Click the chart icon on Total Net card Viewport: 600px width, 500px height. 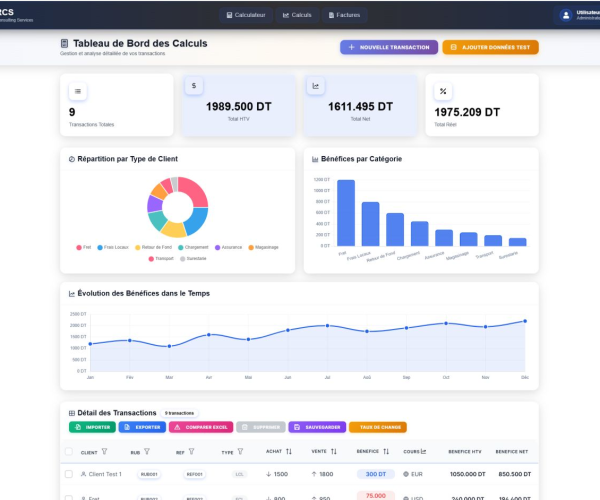[316, 86]
